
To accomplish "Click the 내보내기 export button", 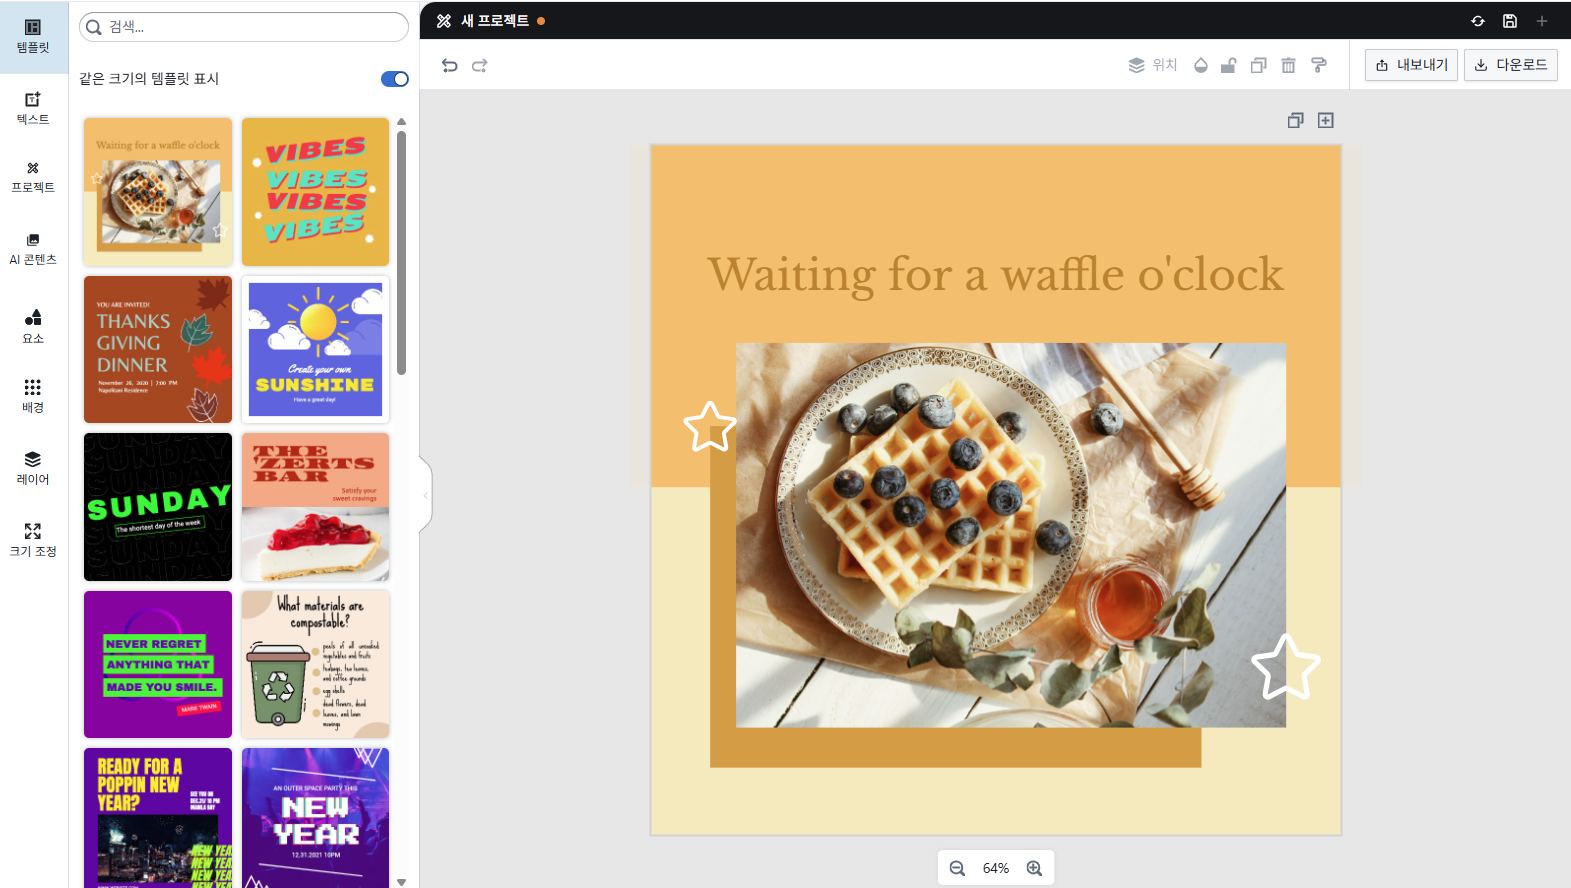I will point(1411,65).
